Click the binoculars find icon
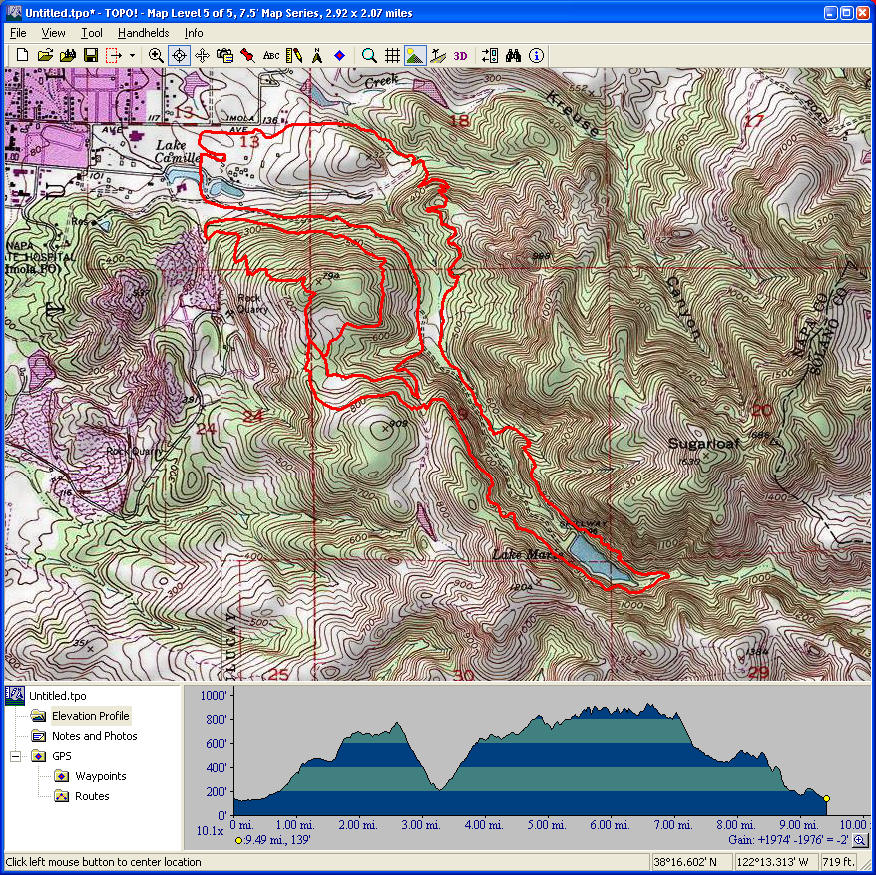 tap(514, 56)
